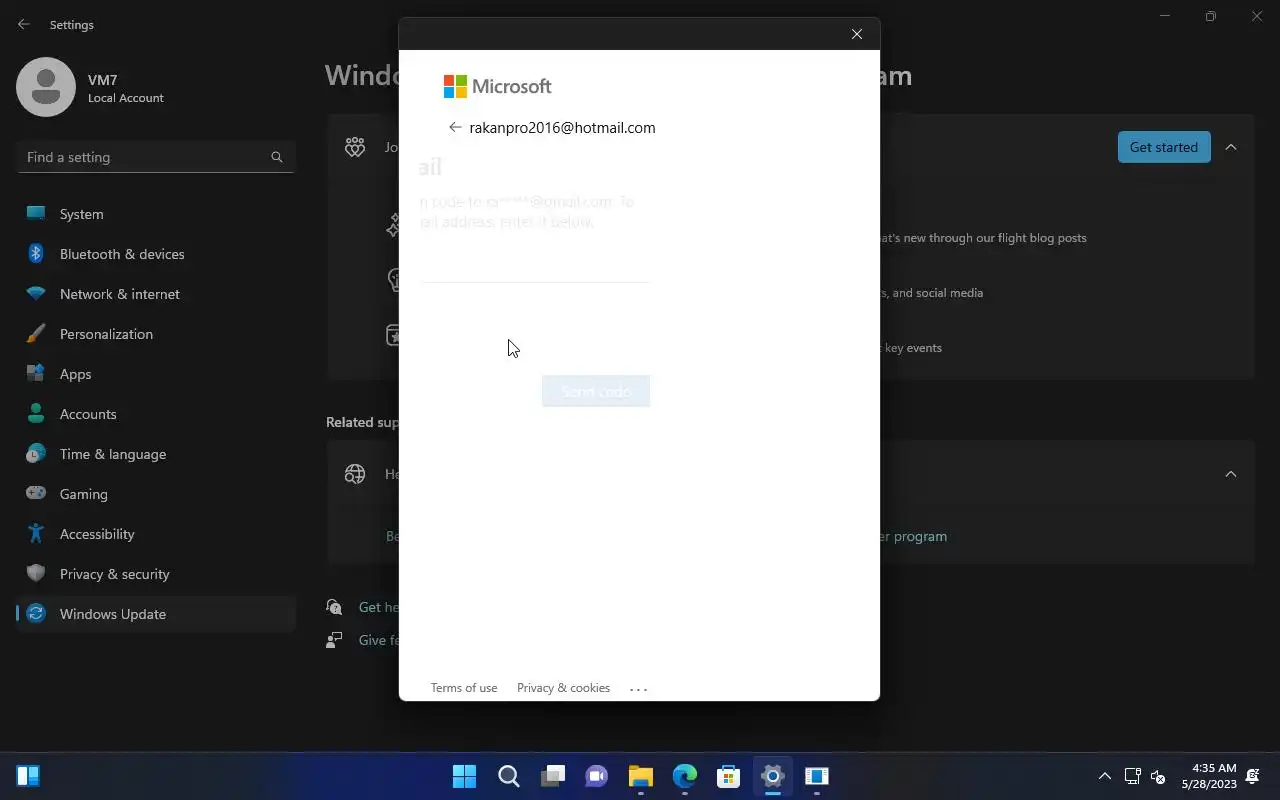This screenshot has width=1280, height=800.
Task: Open Personalization settings
Action: [x=156, y=334]
